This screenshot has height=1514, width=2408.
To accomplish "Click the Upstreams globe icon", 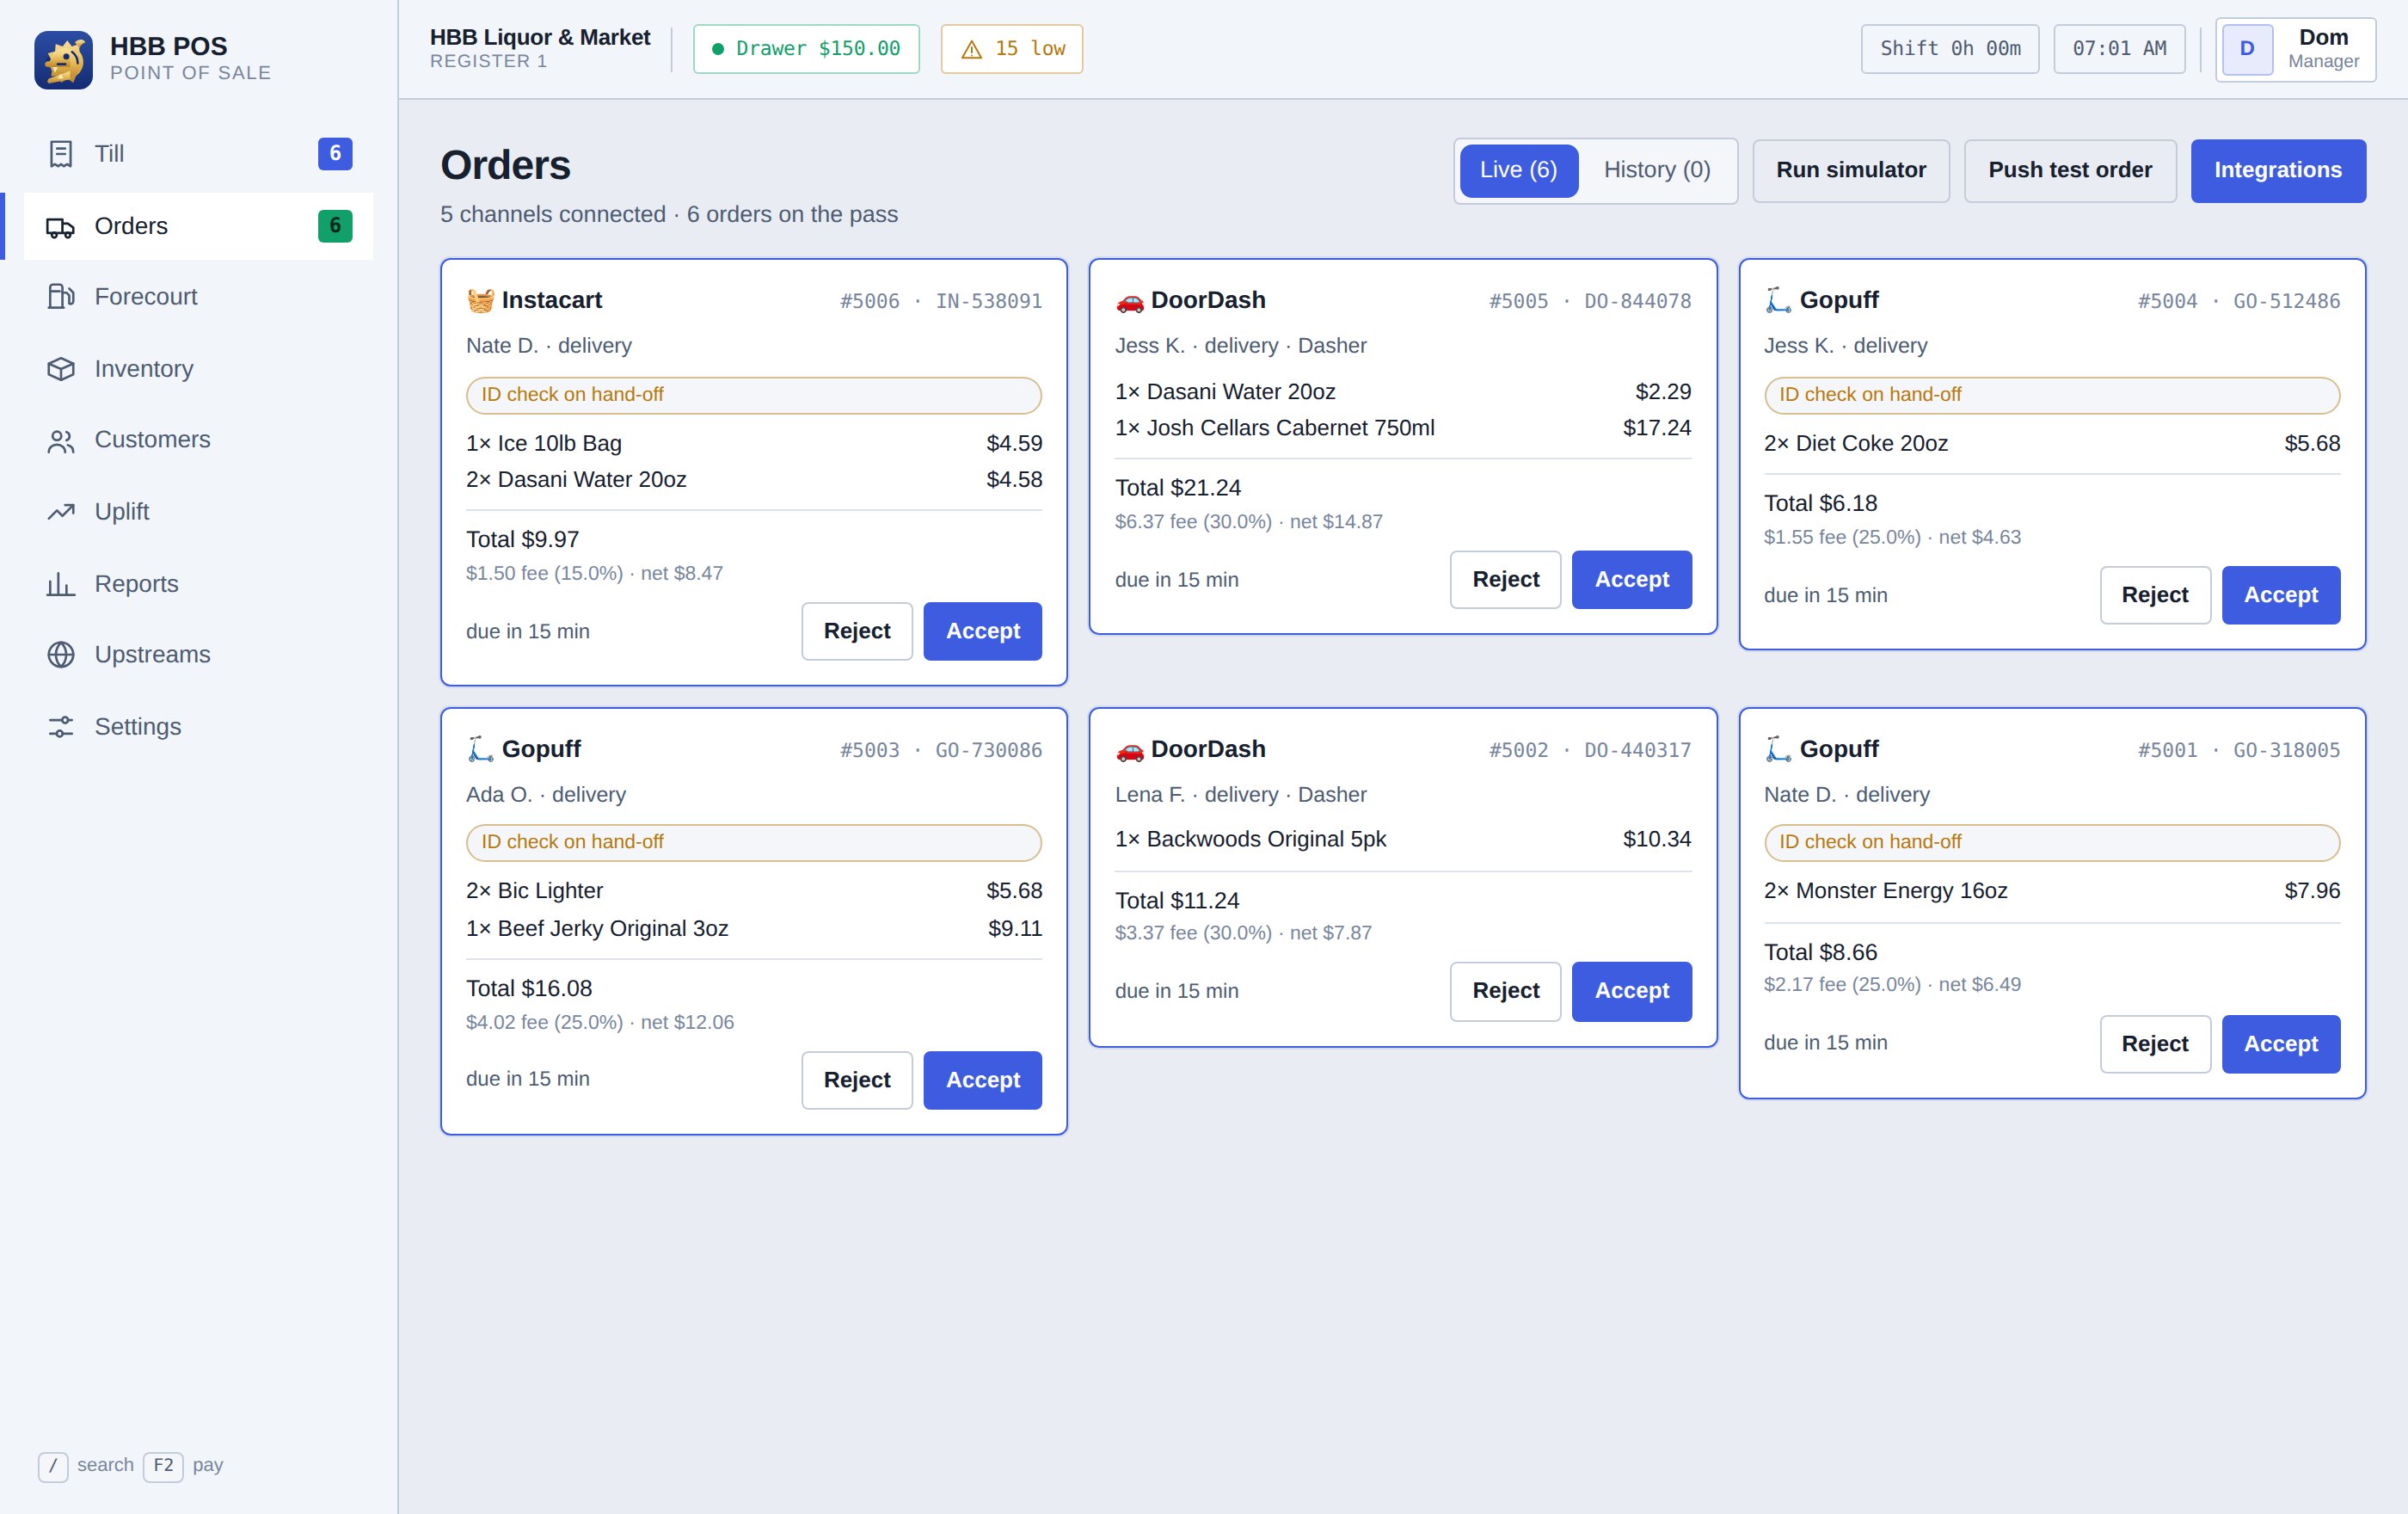I will click(x=61, y=655).
